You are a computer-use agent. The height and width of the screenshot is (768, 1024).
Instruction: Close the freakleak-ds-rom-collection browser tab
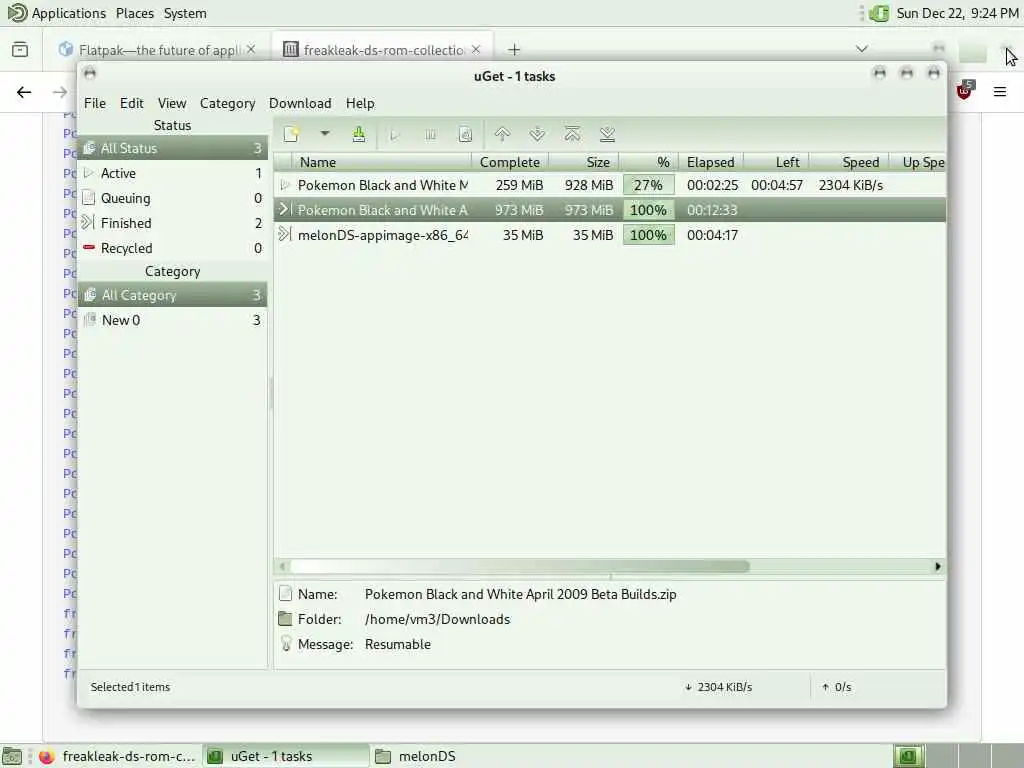coord(476,50)
